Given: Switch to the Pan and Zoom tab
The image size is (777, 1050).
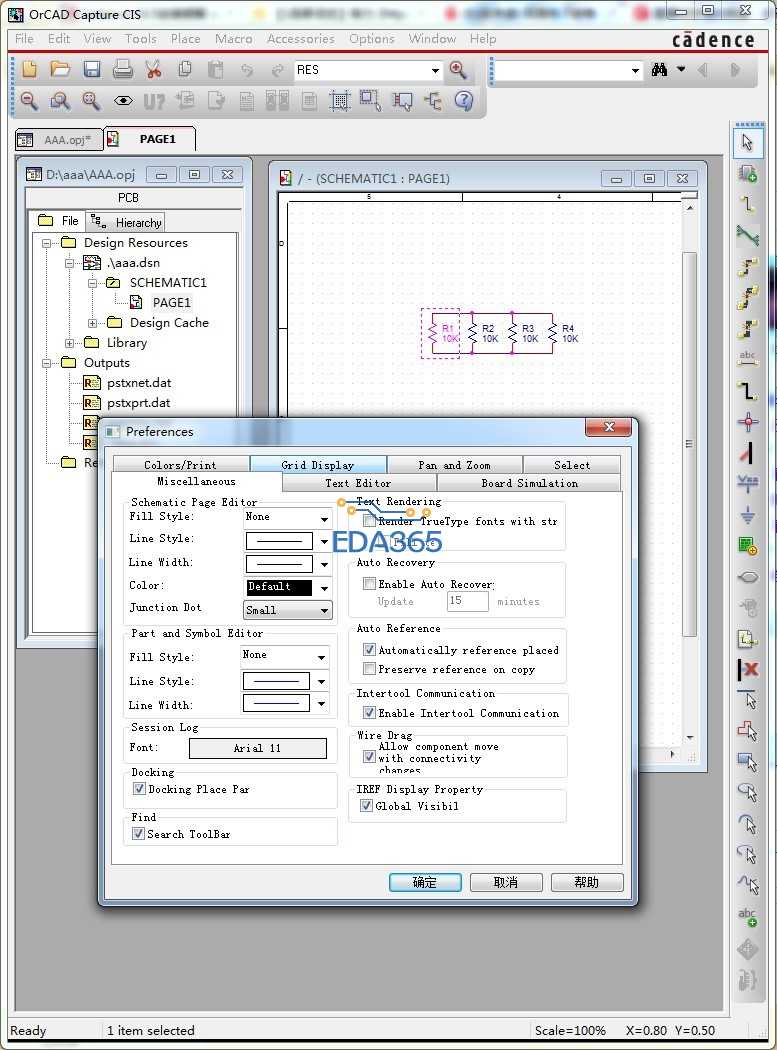Looking at the screenshot, I should click(454, 465).
